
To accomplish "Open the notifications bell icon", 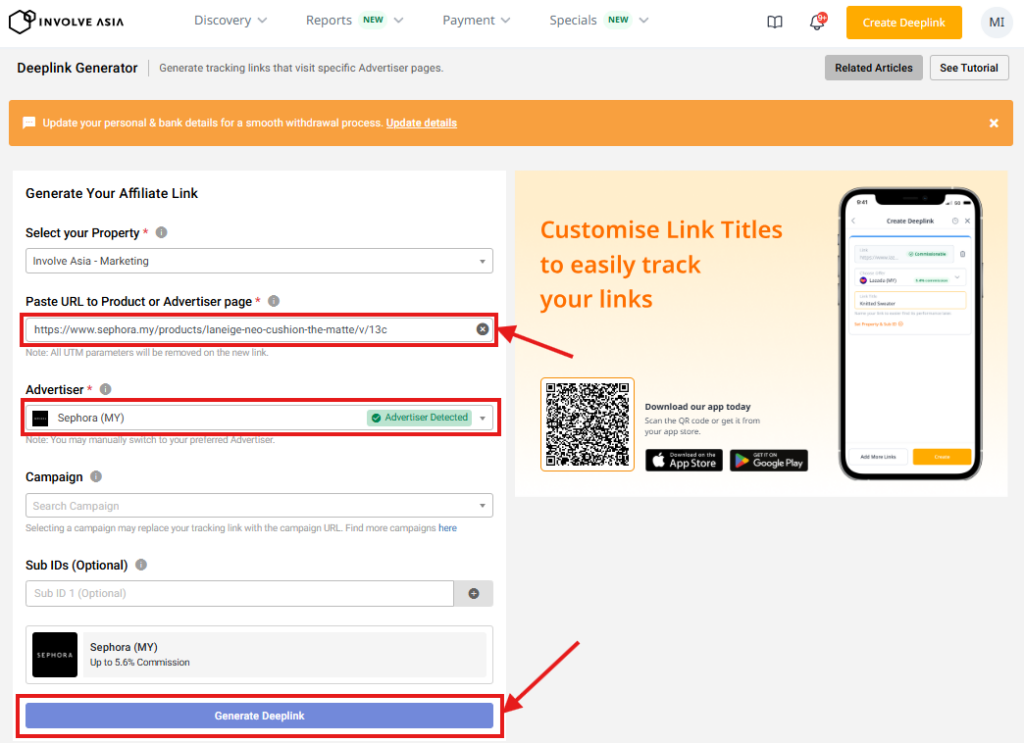I will (817, 22).
